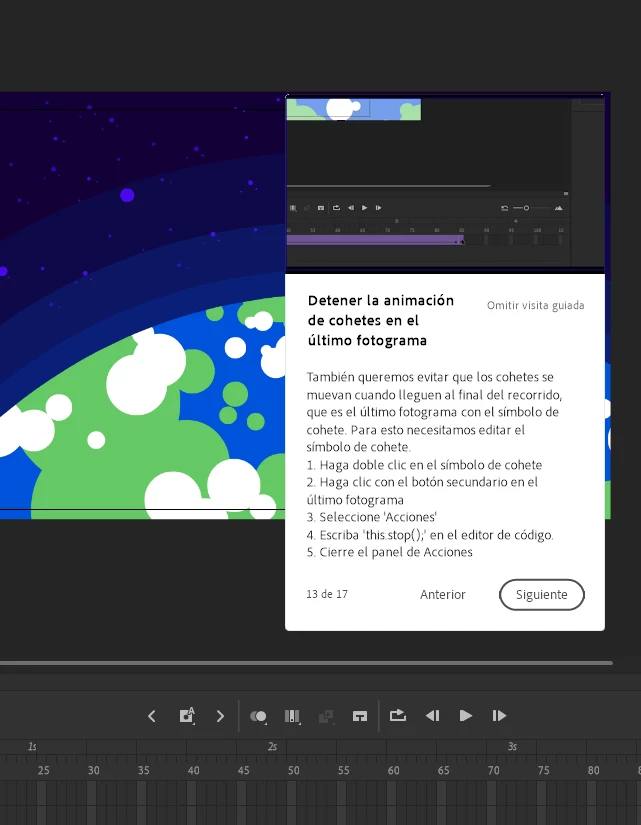The width and height of the screenshot is (641, 825).
Task: Click Siguiente to continue the tour
Action: 542,595
